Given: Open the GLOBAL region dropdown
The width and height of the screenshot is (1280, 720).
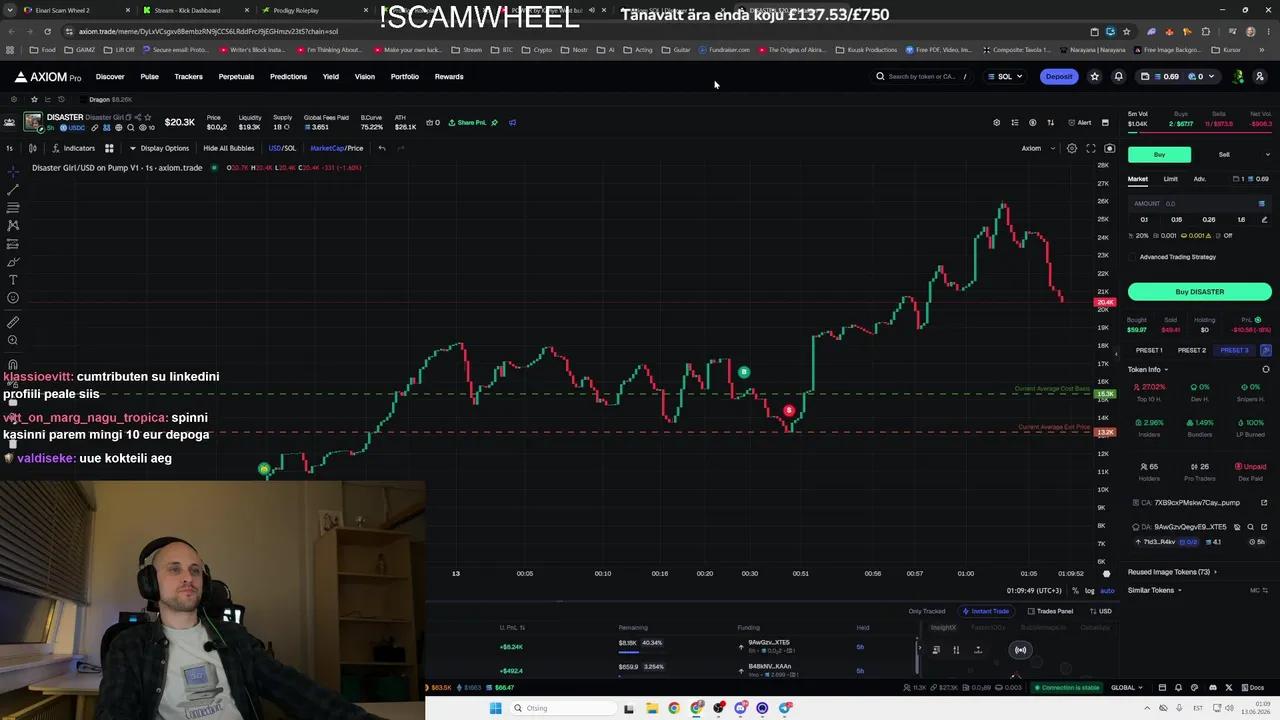Looking at the screenshot, I should [1126, 687].
